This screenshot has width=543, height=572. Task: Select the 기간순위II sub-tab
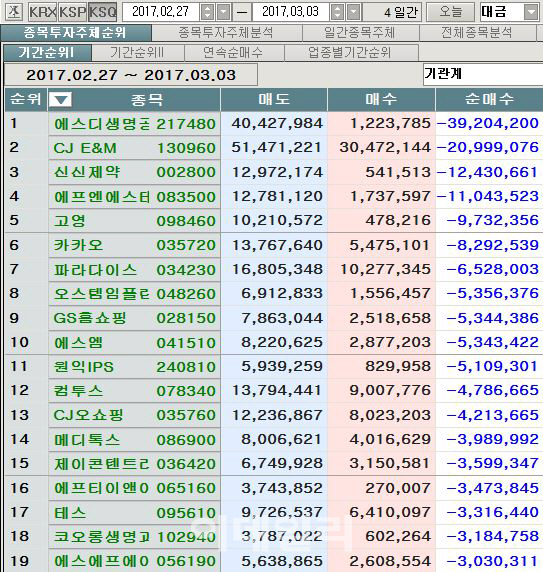[137, 53]
